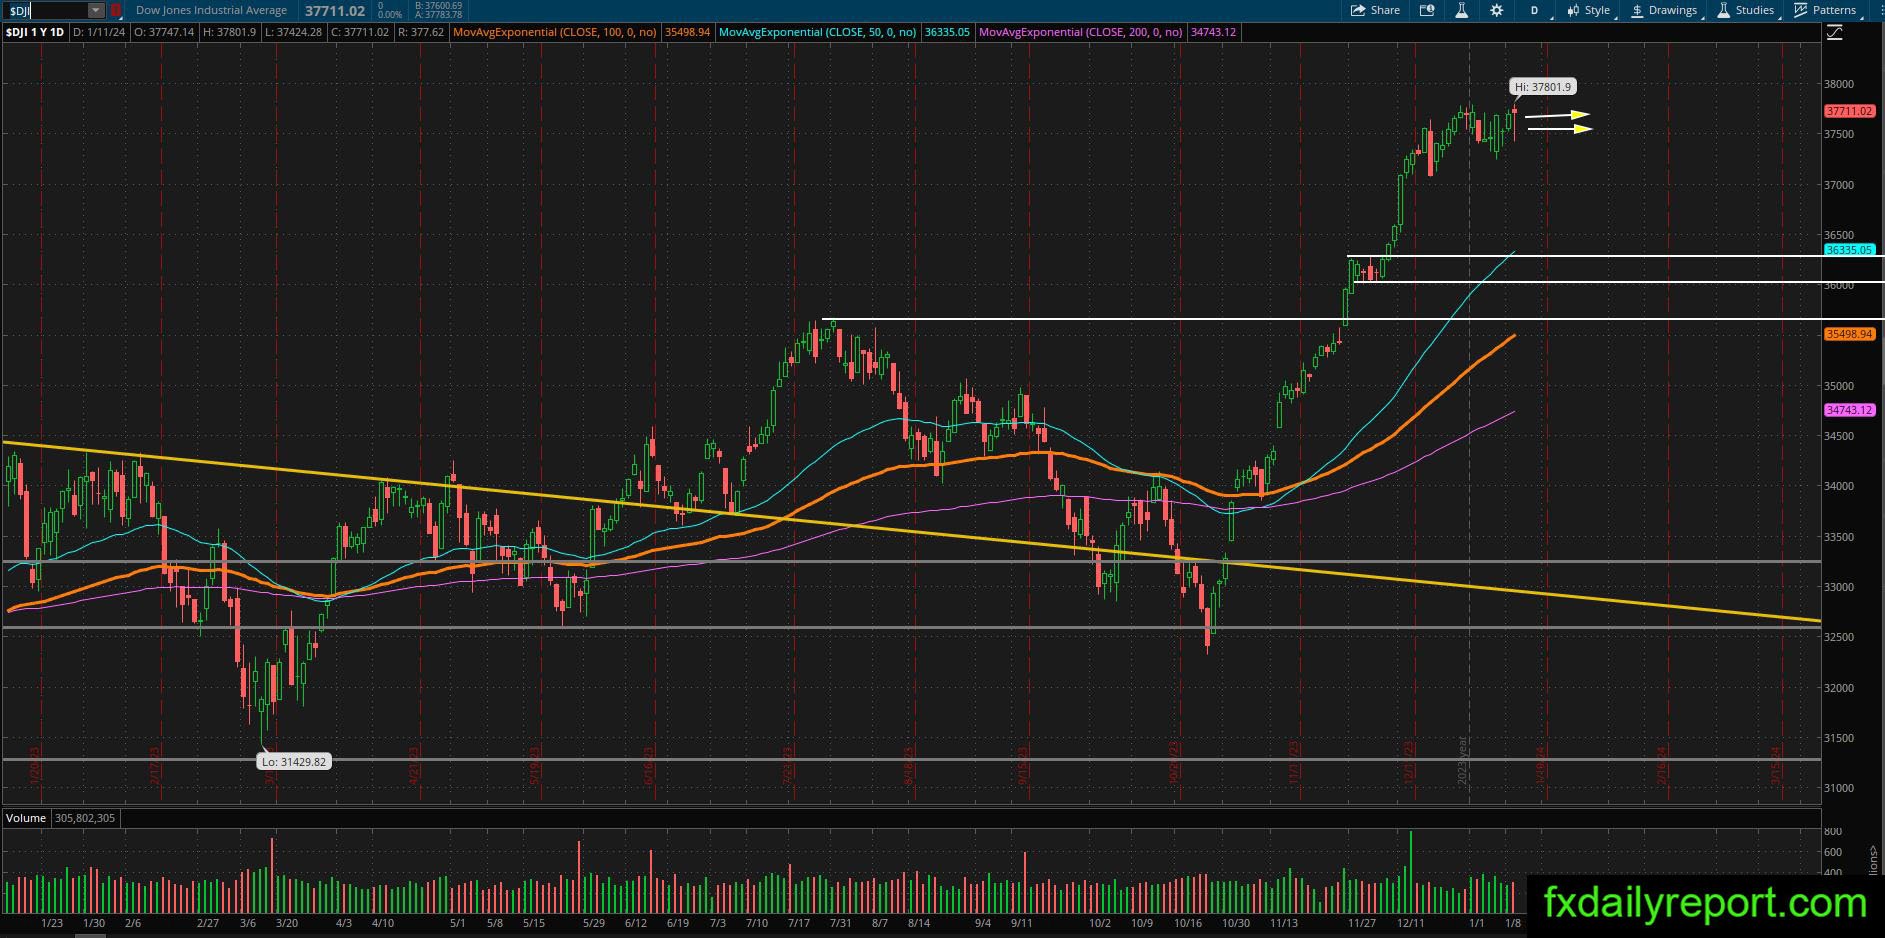This screenshot has width=1885, height=938.
Task: Click the EMA 200 value 34743.12 in header
Action: [1213, 32]
